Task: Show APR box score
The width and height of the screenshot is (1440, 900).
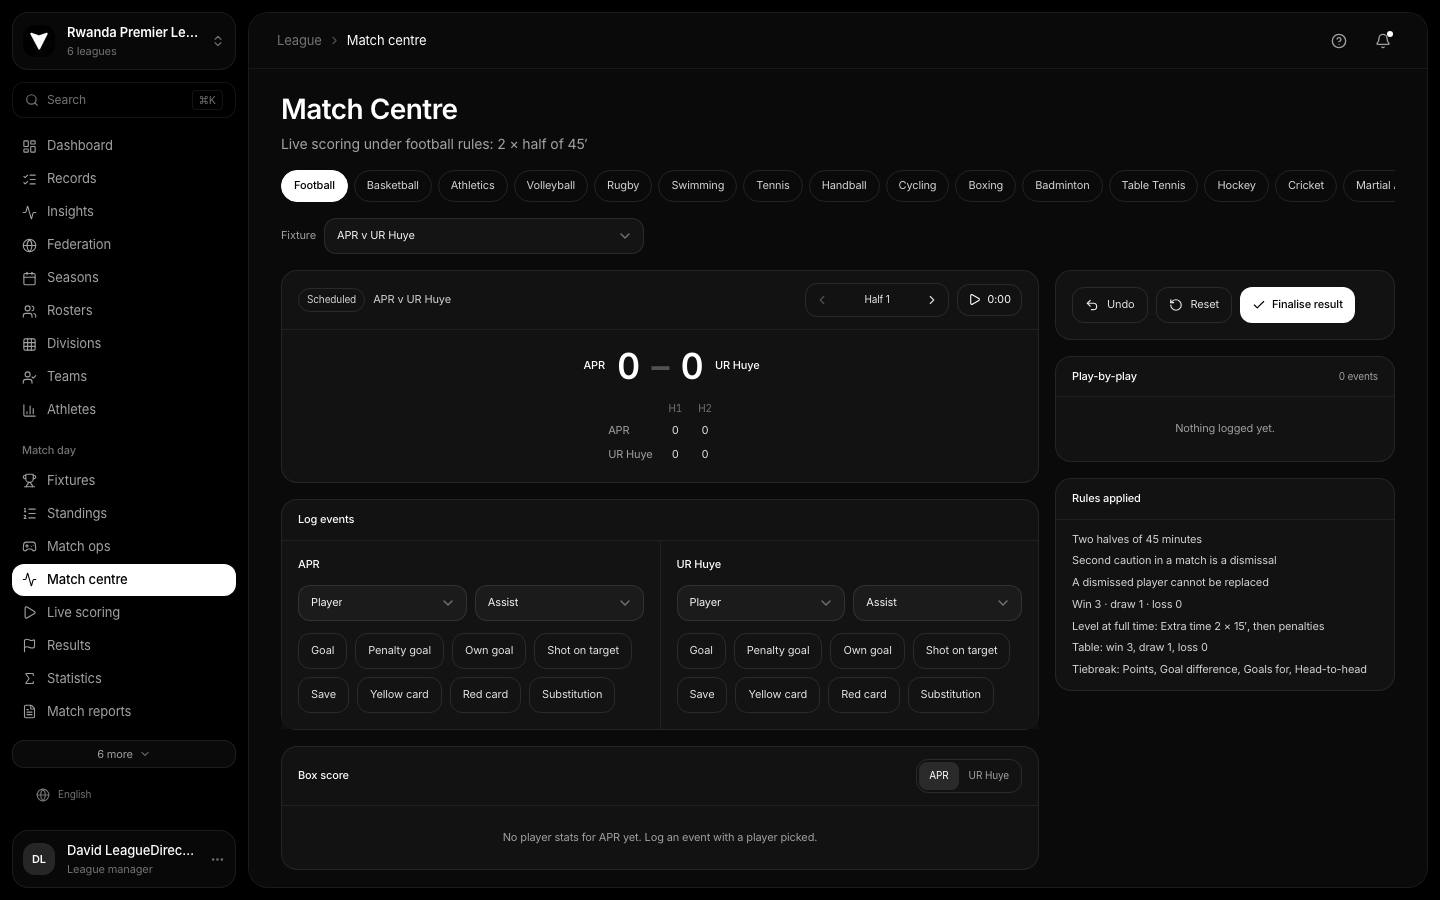Action: 938,776
